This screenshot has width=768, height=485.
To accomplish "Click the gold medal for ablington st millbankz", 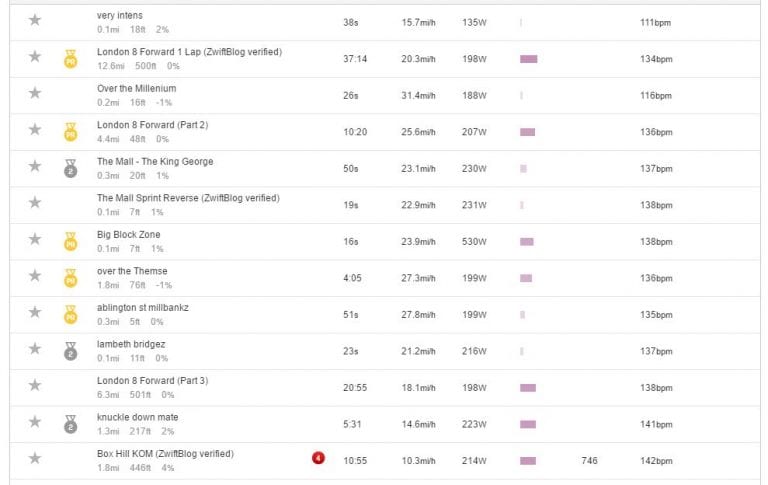I will [71, 315].
